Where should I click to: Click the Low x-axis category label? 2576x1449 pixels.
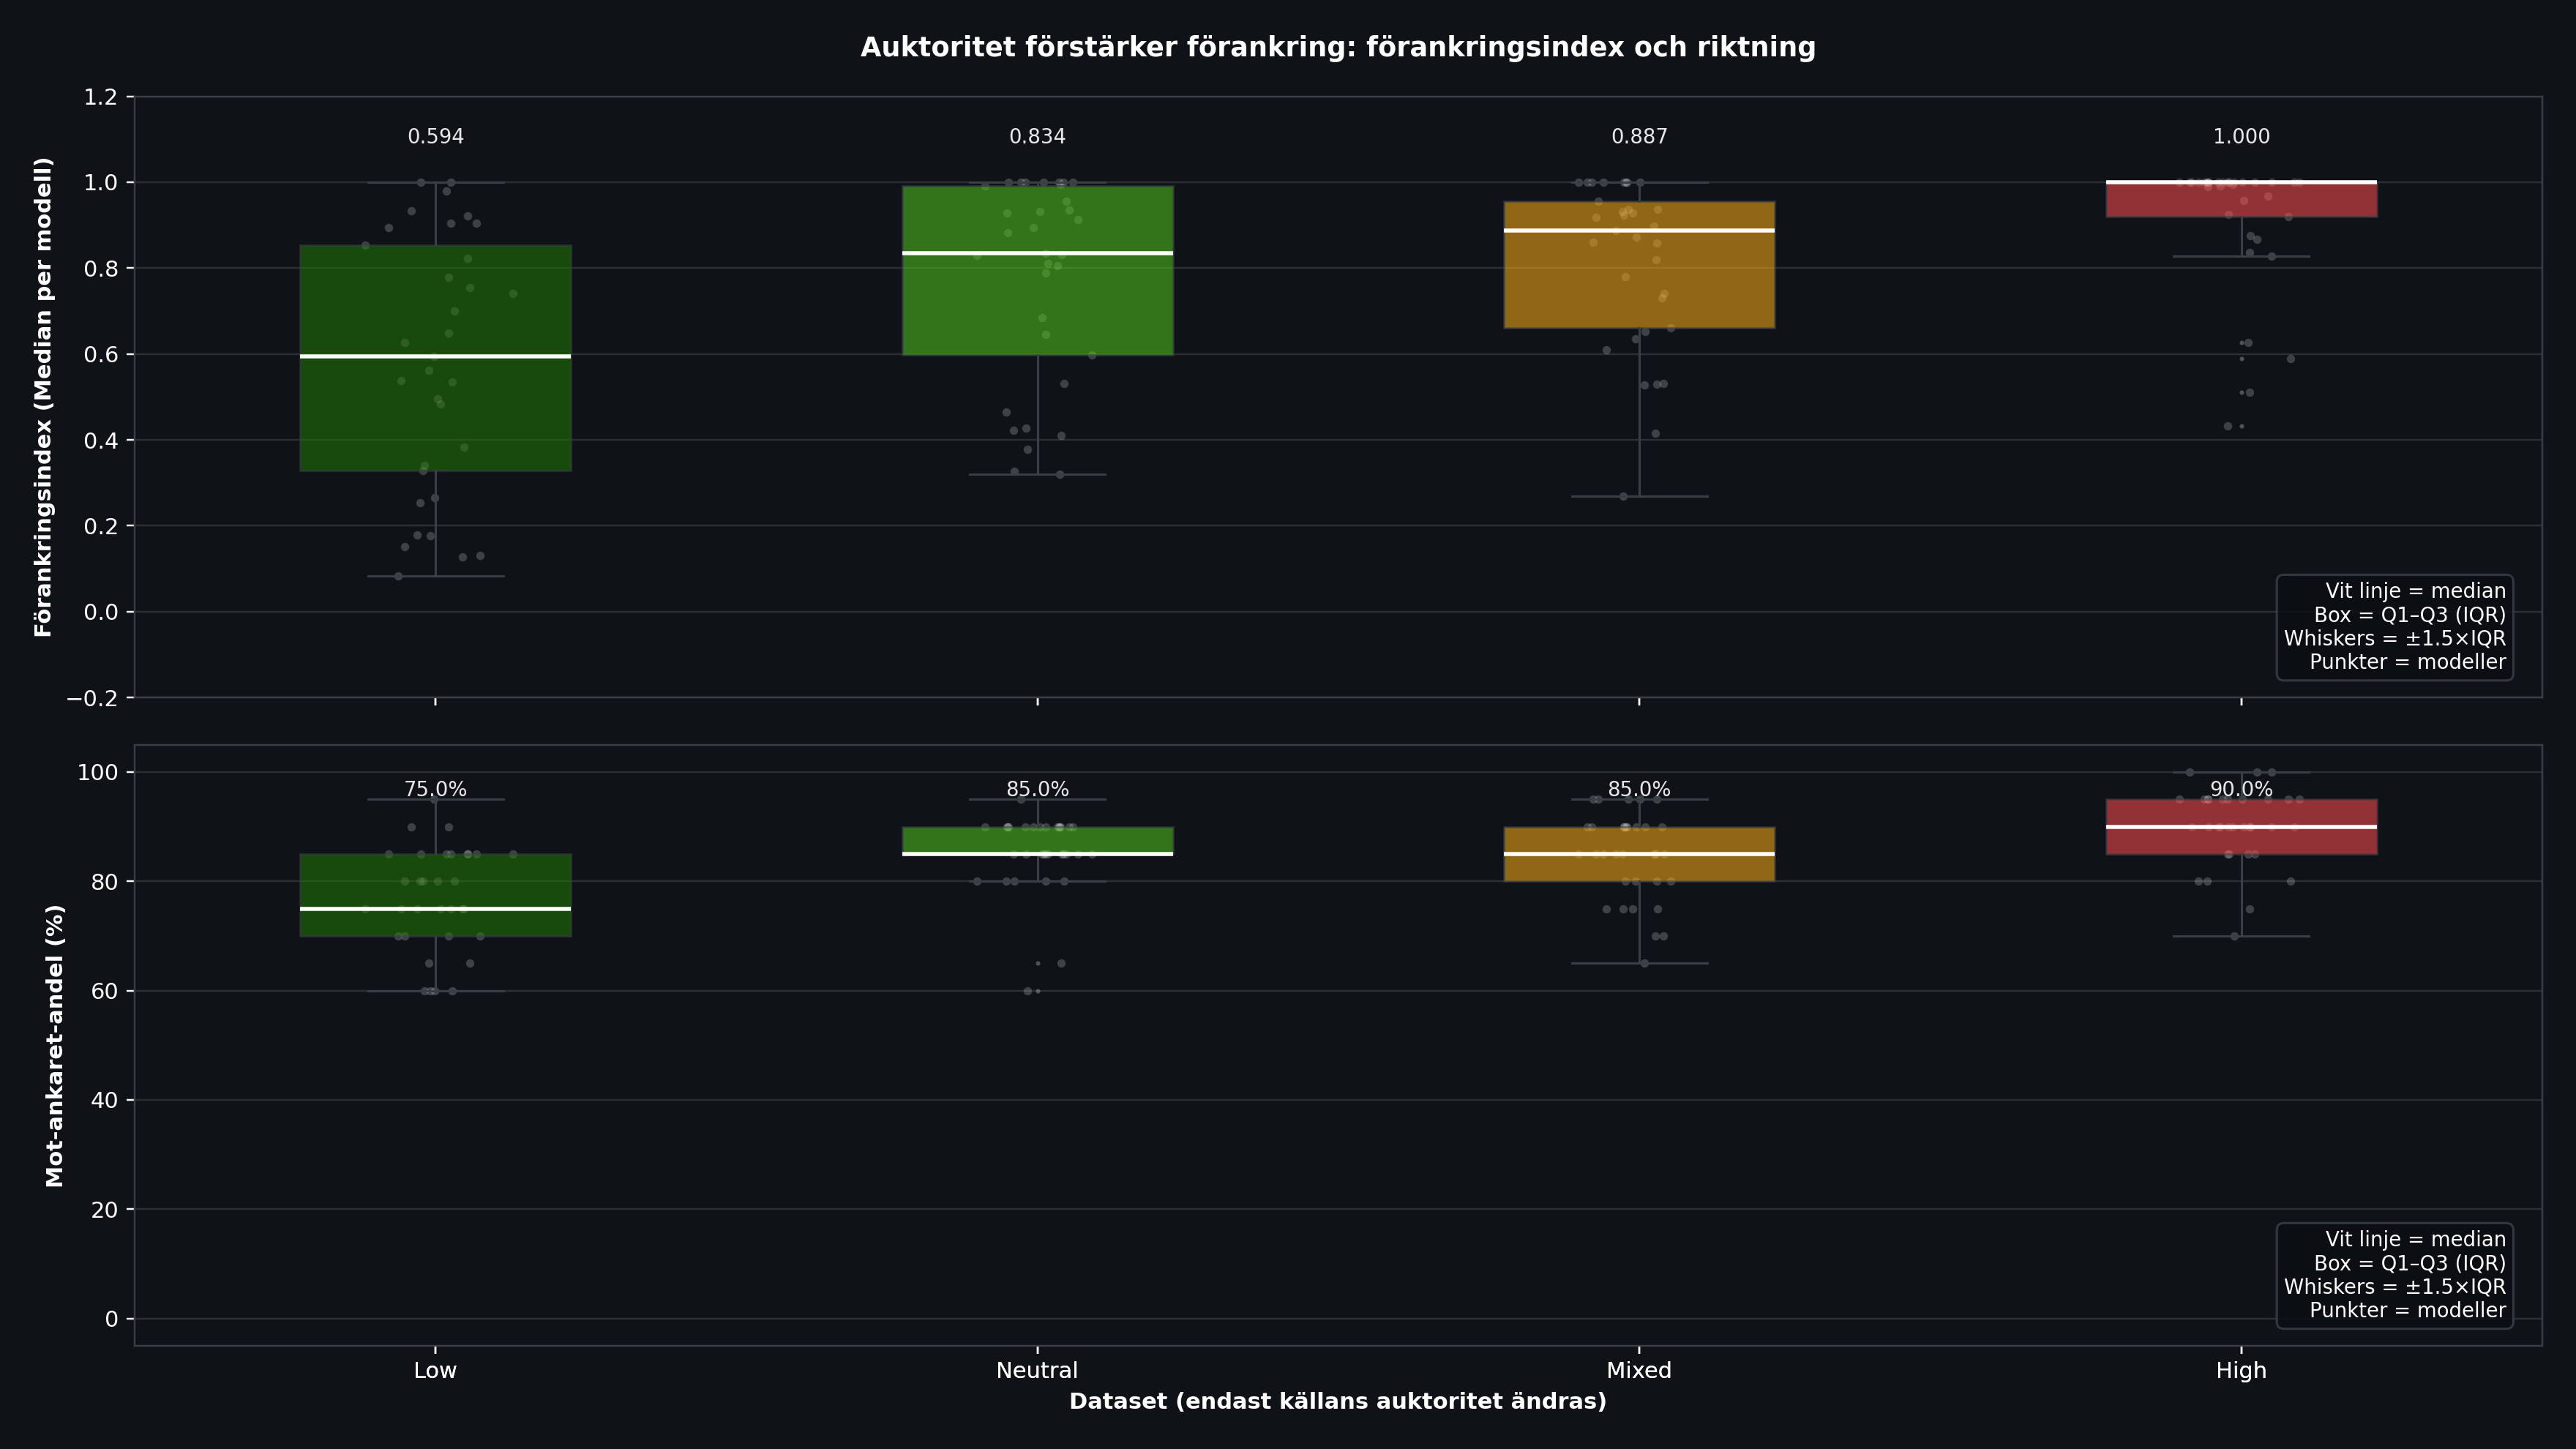(x=435, y=1371)
